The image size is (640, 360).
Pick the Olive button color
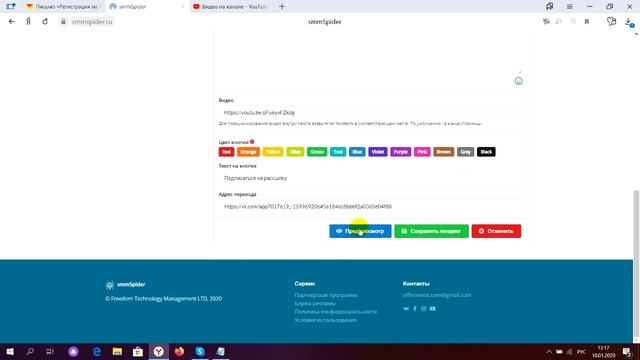point(295,152)
